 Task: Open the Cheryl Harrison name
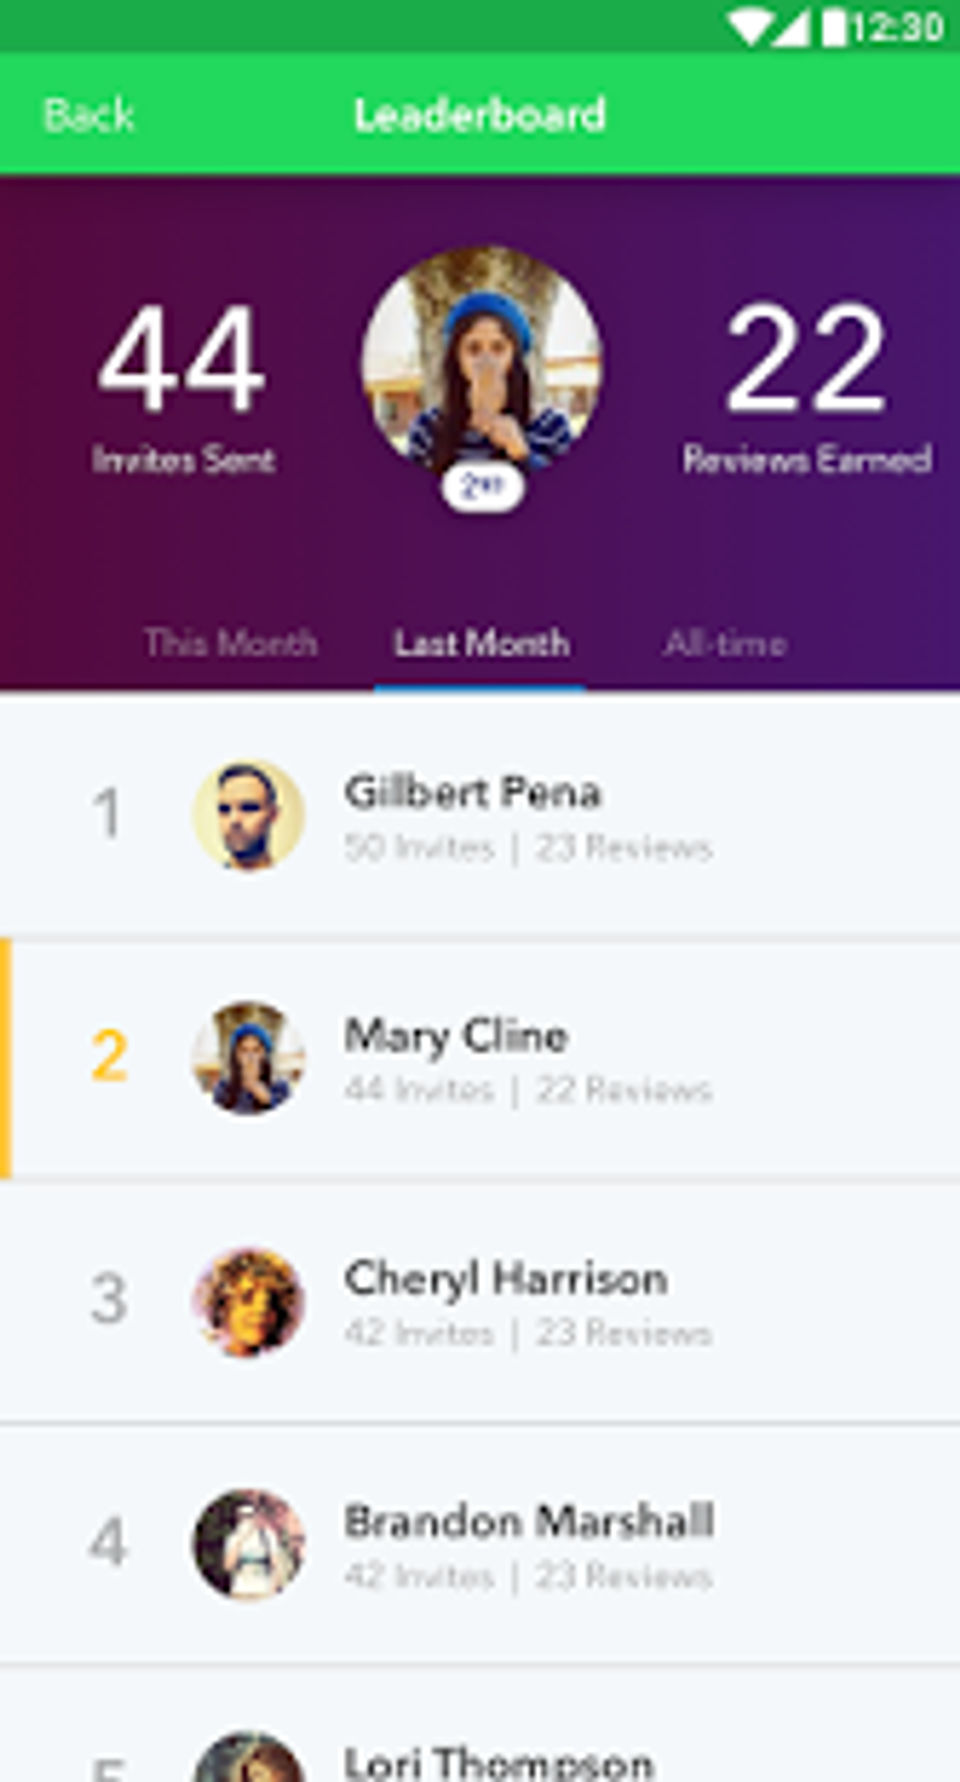point(506,1280)
